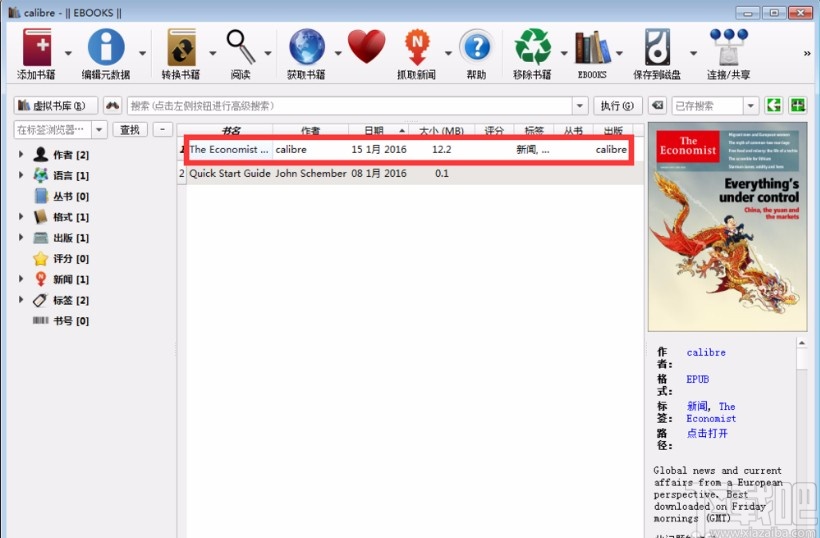Open the Edit metadata icon
The image size is (820, 538).
pos(106,48)
